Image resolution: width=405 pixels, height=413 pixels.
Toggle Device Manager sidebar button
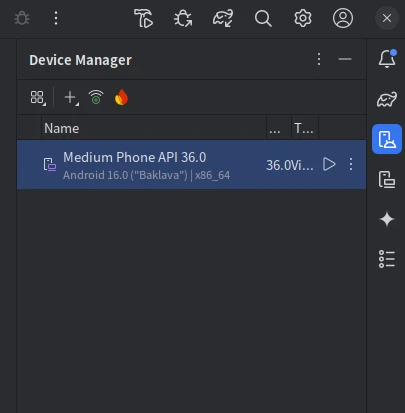tap(387, 139)
